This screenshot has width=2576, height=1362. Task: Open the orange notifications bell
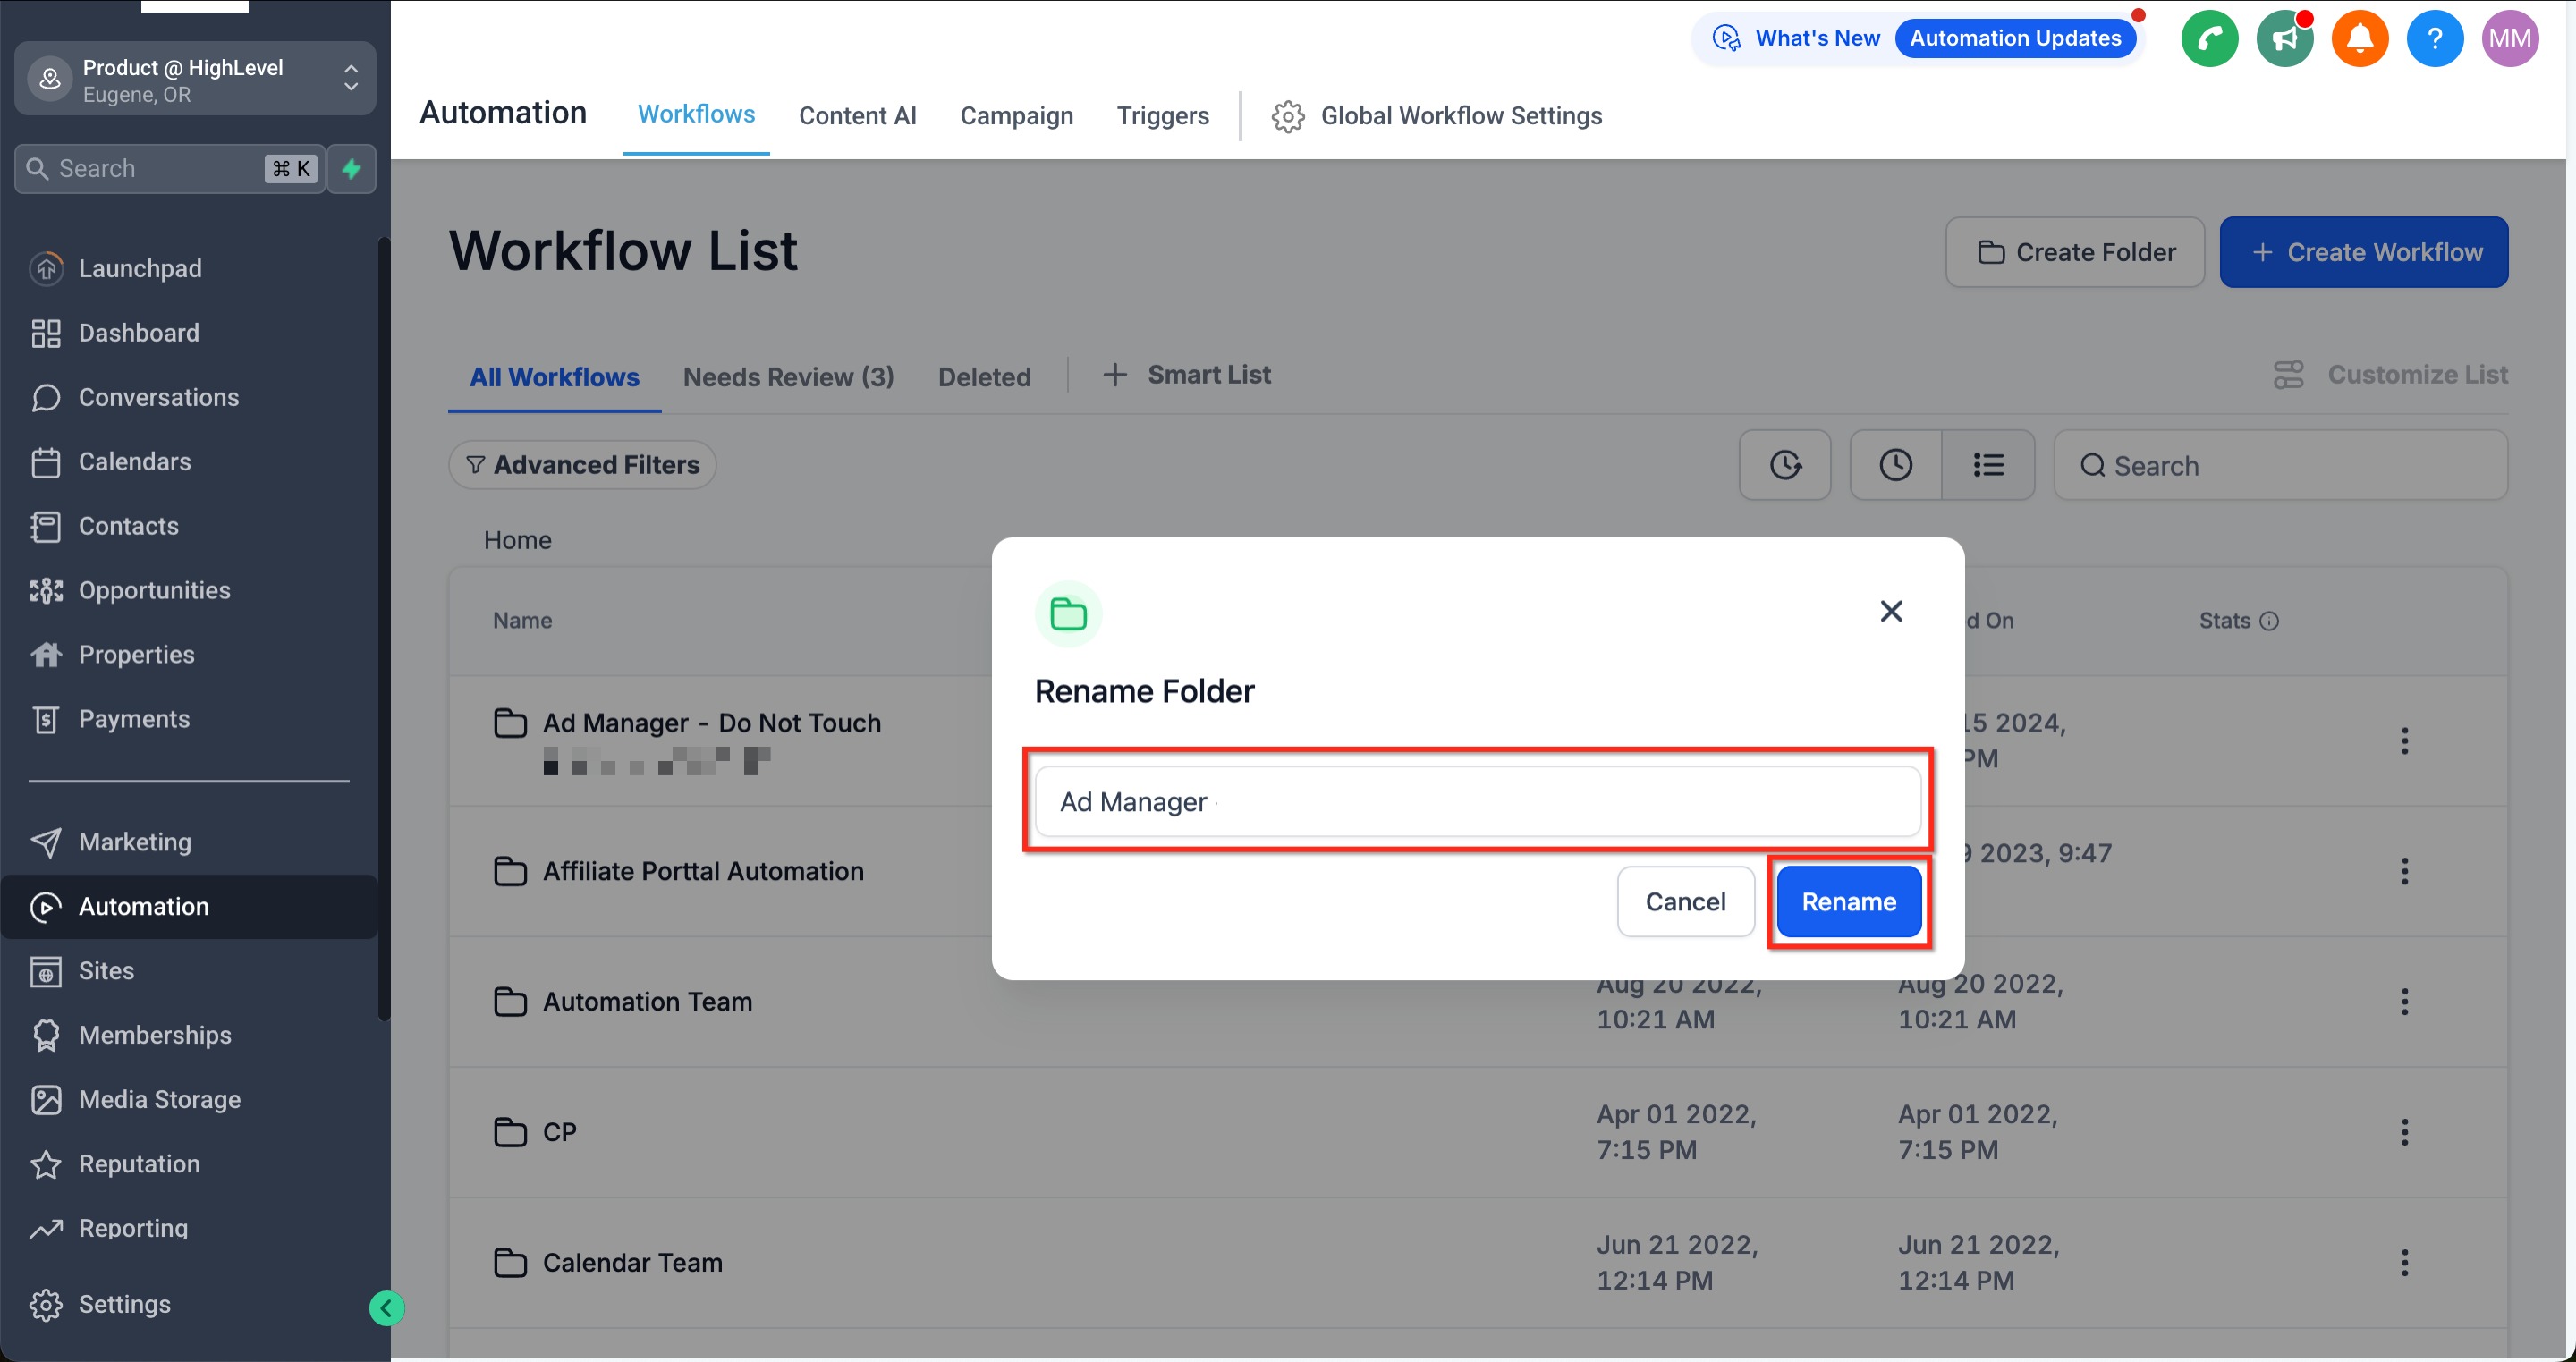click(x=2359, y=39)
